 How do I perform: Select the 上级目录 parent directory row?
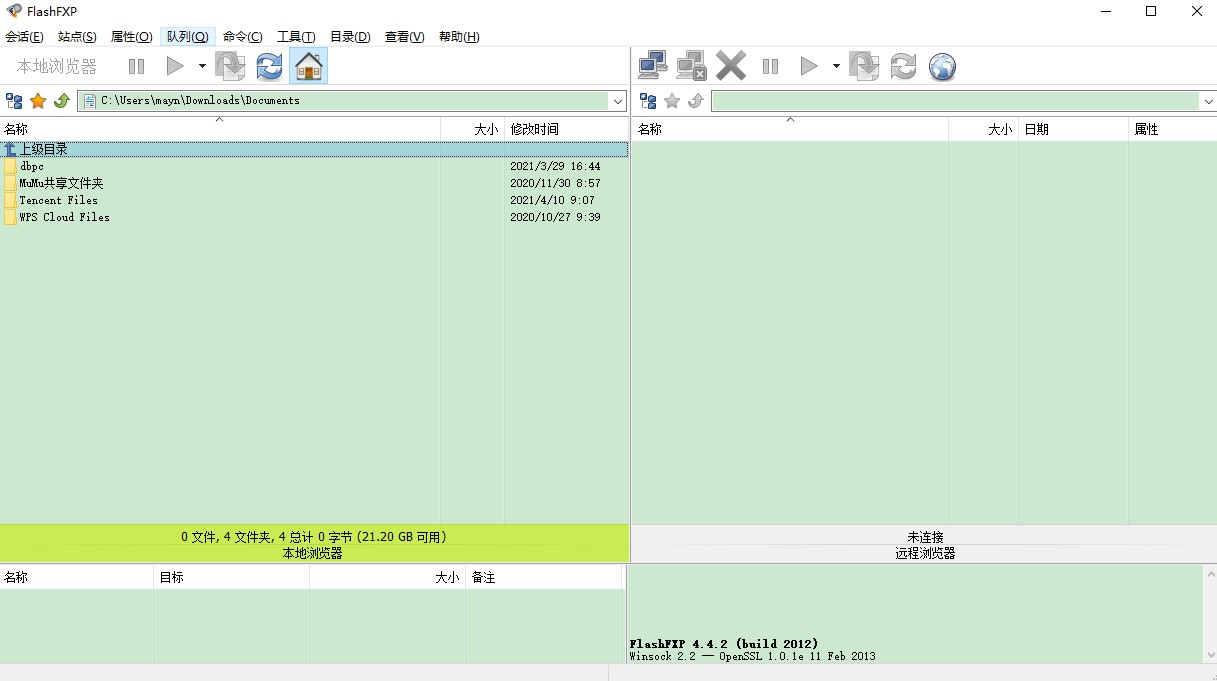point(315,149)
